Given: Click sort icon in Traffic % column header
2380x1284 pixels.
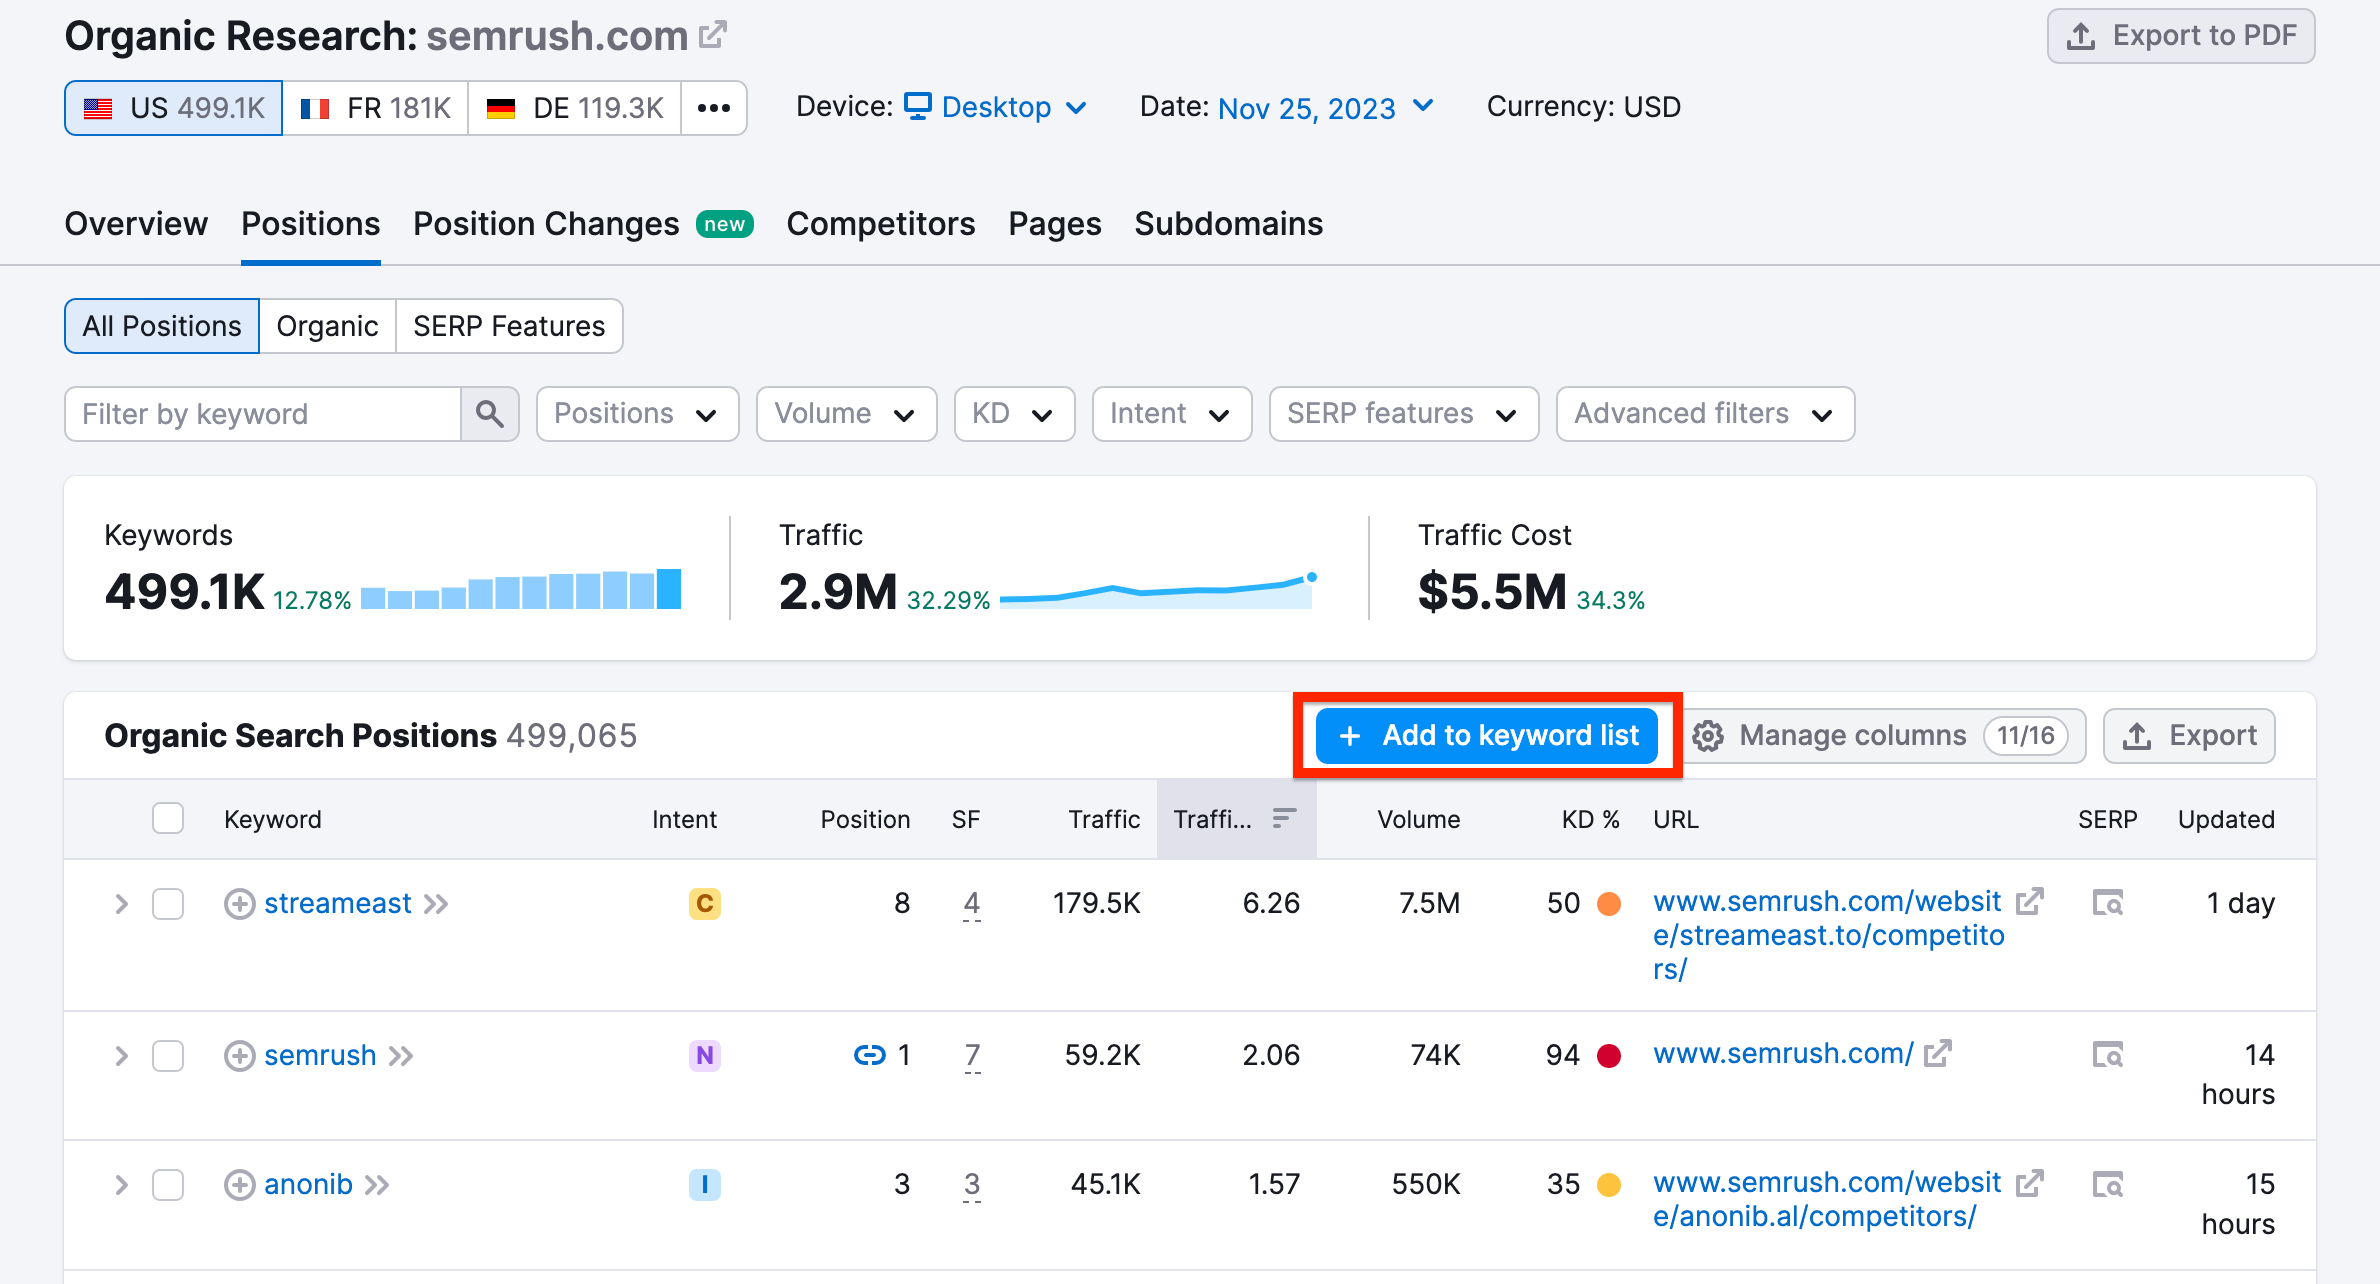Looking at the screenshot, I should [x=1284, y=819].
